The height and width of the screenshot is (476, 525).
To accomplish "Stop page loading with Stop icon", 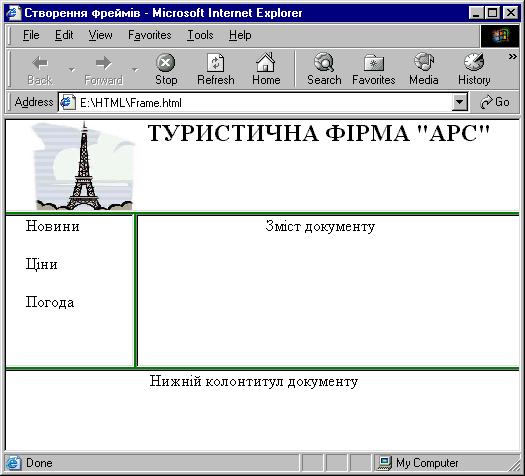I will [x=166, y=63].
